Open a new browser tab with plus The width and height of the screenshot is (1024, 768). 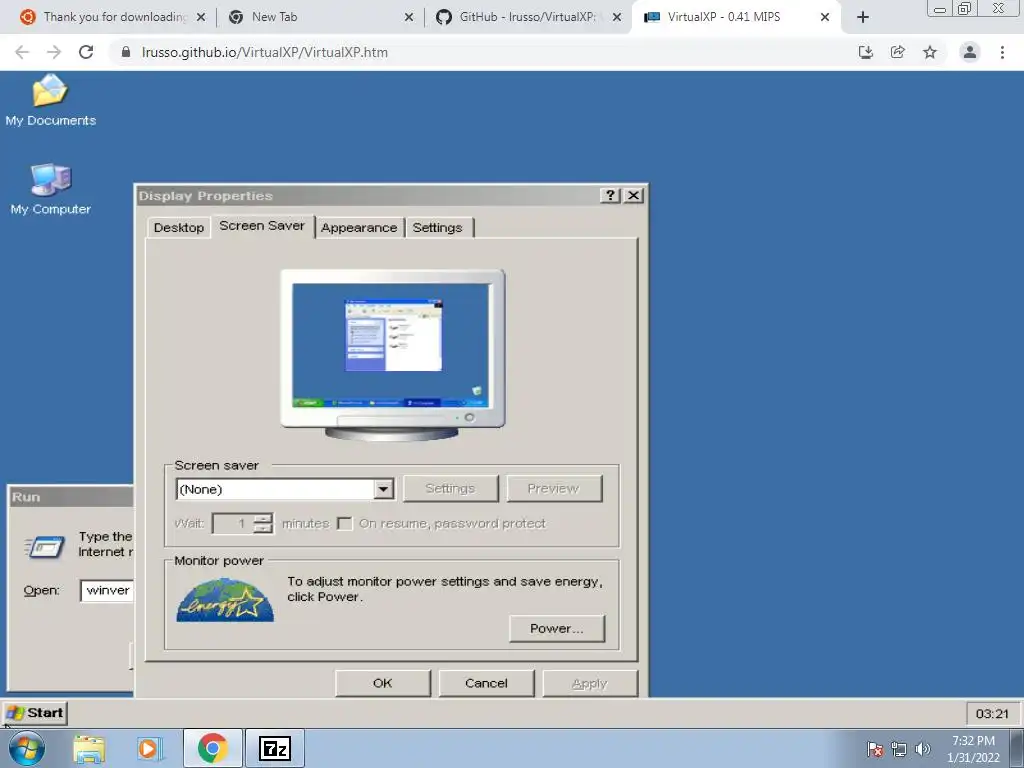pyautogui.click(x=863, y=17)
